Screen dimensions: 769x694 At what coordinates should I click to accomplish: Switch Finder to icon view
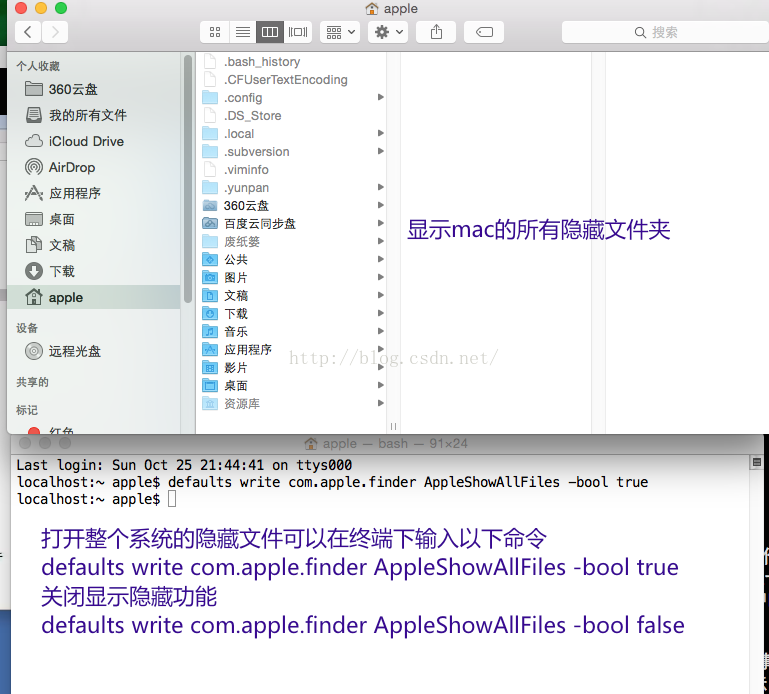click(x=215, y=32)
